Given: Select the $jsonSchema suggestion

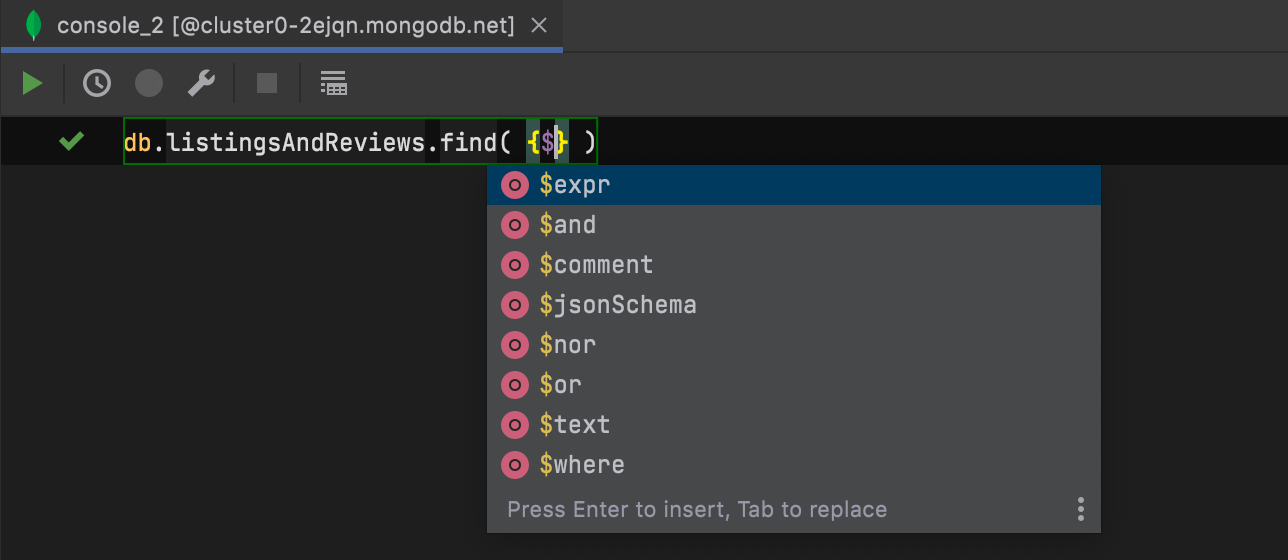Looking at the screenshot, I should (617, 305).
